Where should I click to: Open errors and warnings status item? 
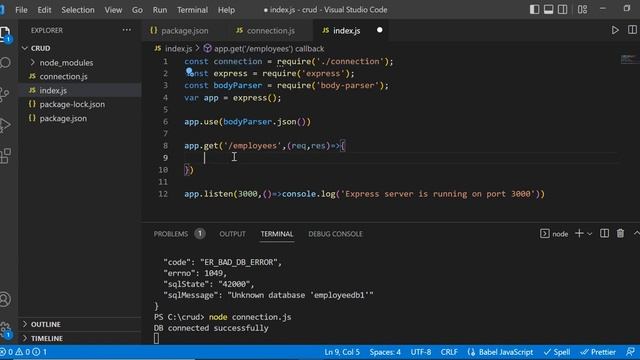(24, 352)
